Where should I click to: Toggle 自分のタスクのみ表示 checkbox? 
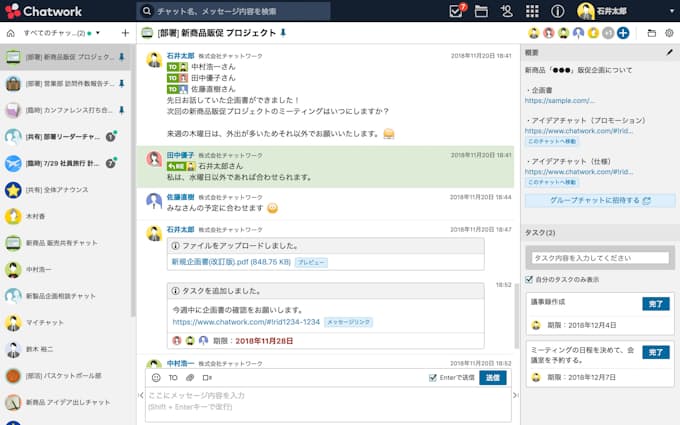tap(530, 279)
